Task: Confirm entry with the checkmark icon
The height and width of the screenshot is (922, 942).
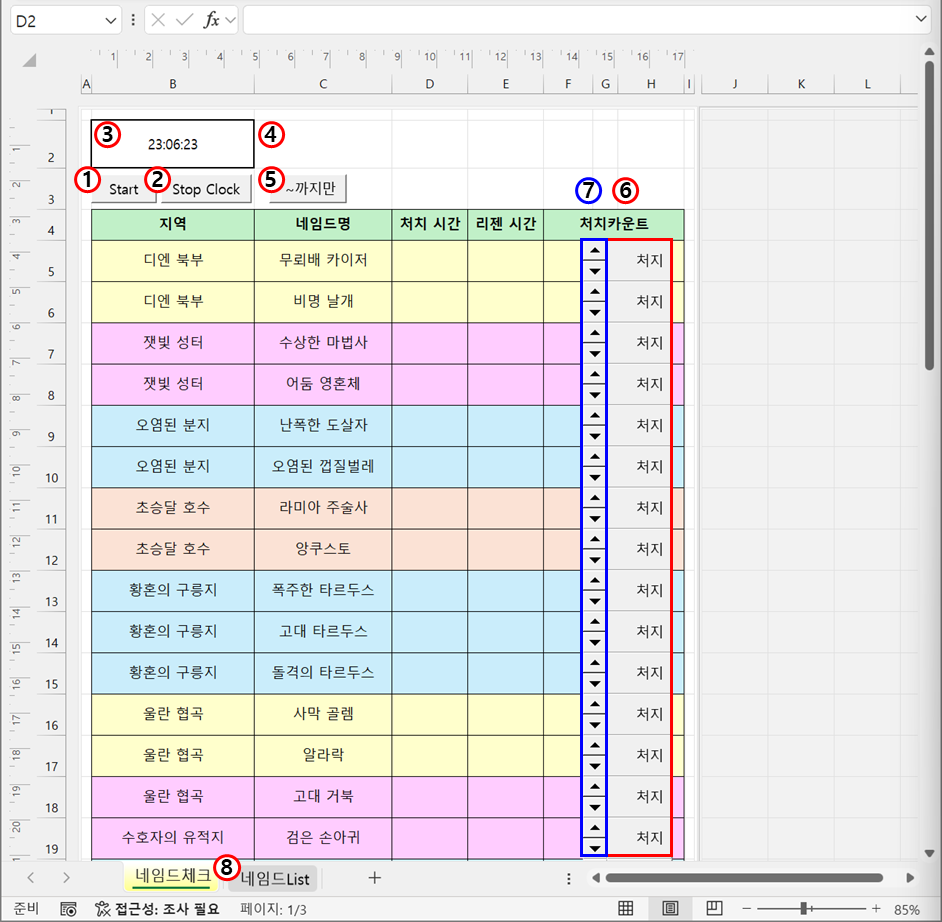Action: tap(184, 20)
